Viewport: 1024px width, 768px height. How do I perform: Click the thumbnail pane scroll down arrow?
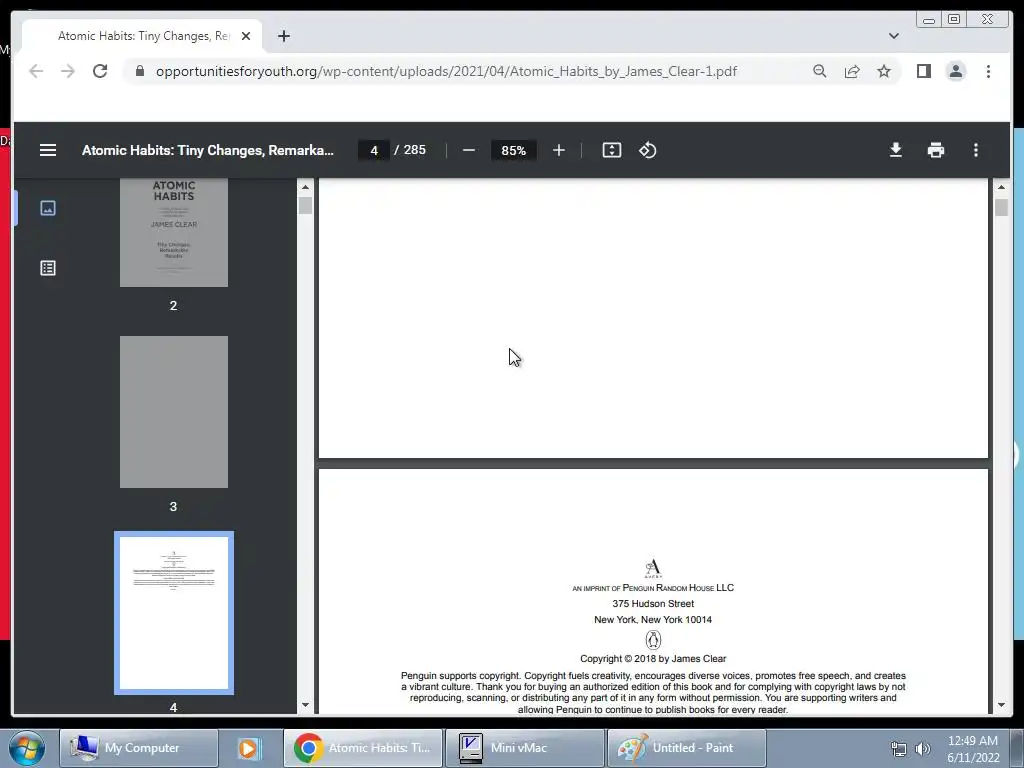click(305, 705)
